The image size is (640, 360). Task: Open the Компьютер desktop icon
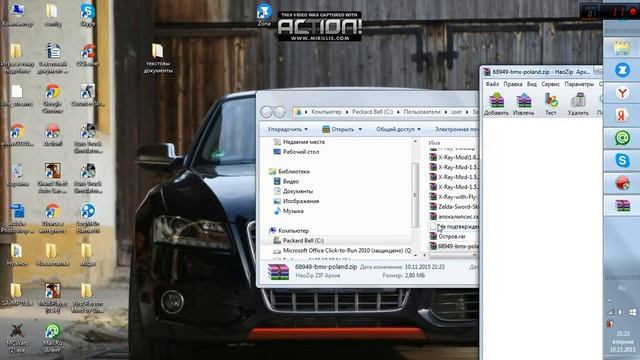17,15
